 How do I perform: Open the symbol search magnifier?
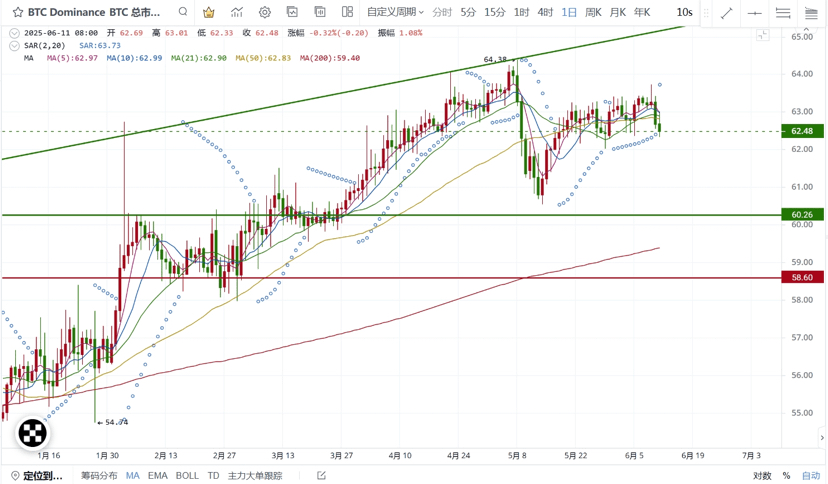click(x=183, y=12)
